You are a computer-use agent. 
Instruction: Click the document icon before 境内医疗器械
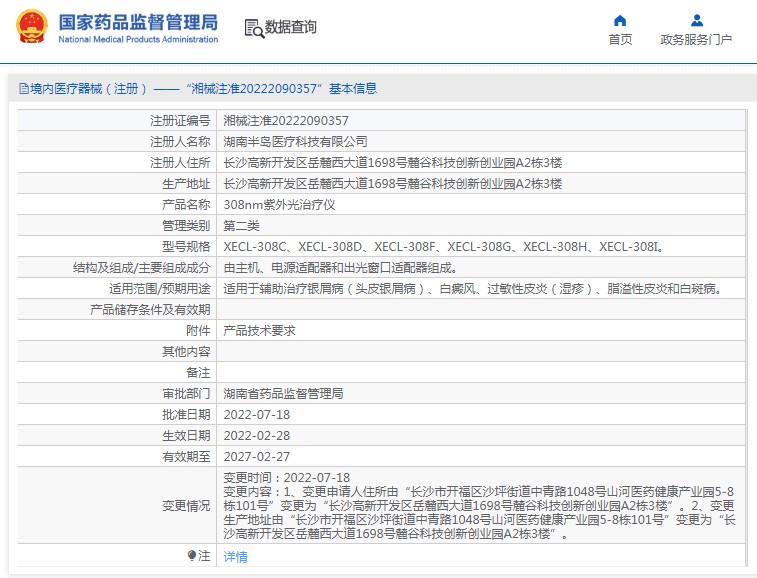pyautogui.click(x=23, y=88)
